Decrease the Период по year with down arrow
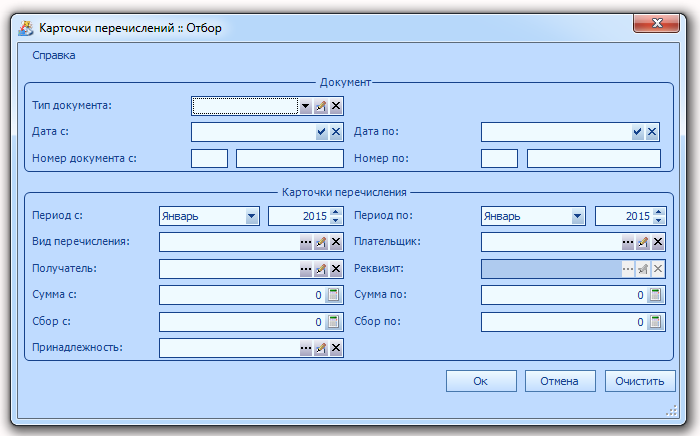Screen dimensions: 700x436 coord(658,220)
